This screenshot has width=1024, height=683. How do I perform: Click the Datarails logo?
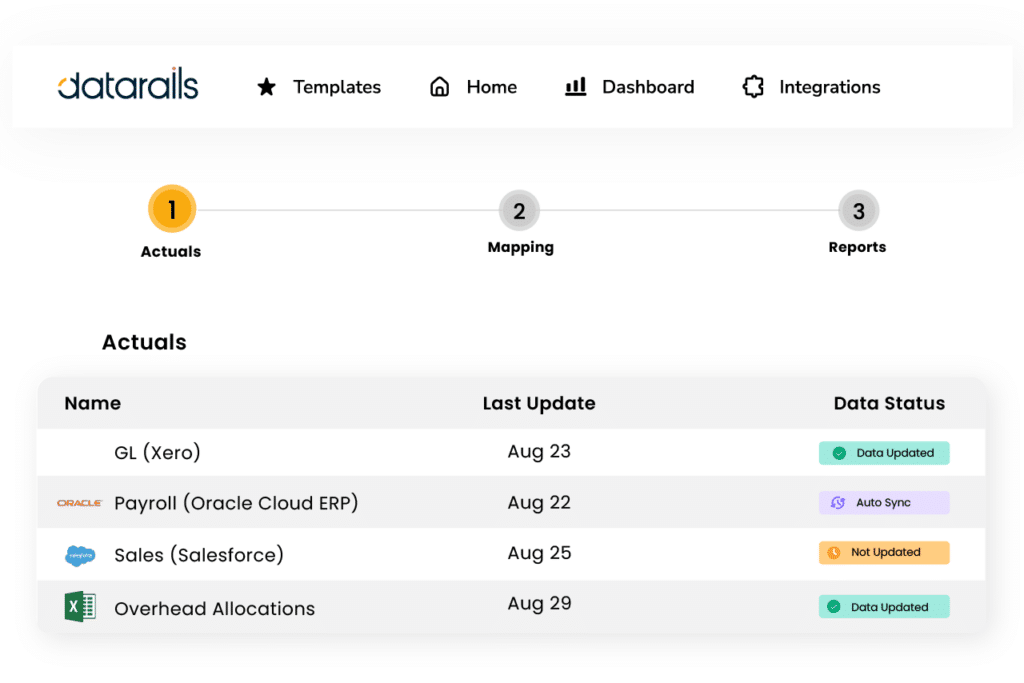[128, 86]
